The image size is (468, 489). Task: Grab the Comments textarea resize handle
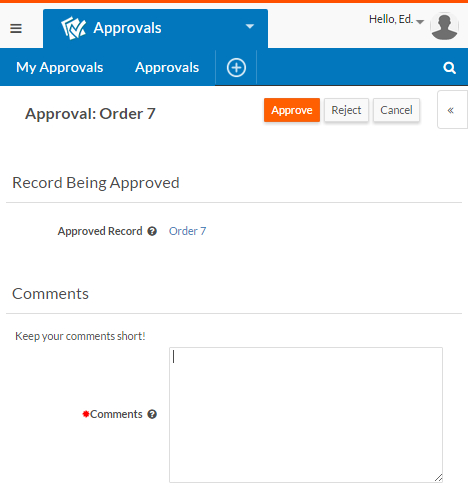pos(438,478)
